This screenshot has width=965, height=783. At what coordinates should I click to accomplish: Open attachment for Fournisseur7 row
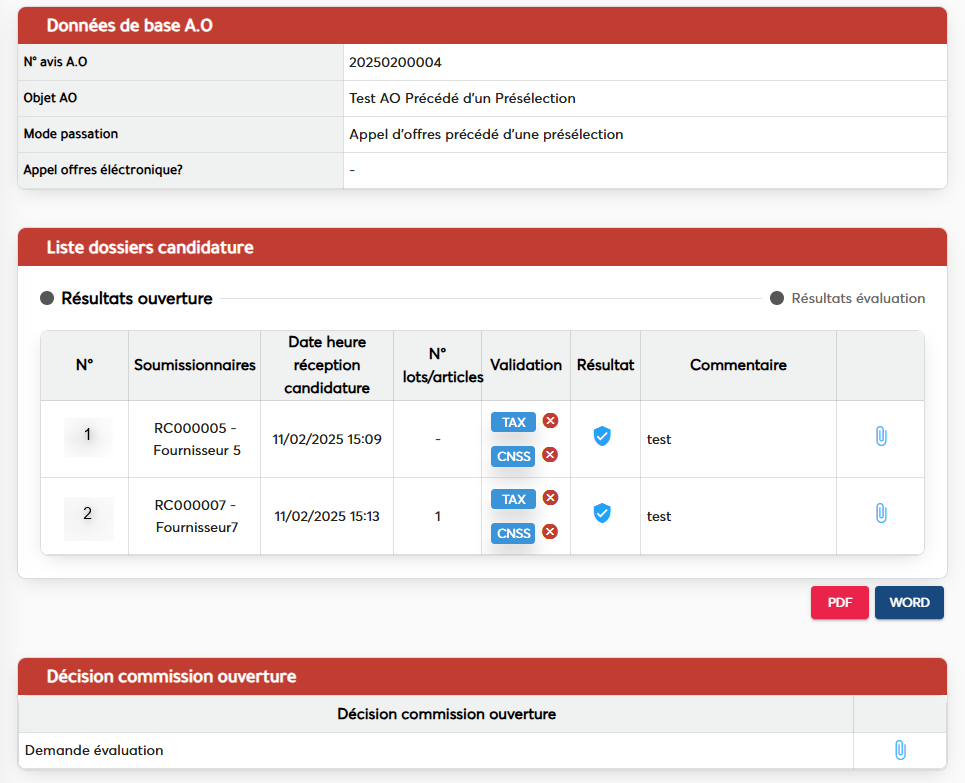[x=880, y=513]
